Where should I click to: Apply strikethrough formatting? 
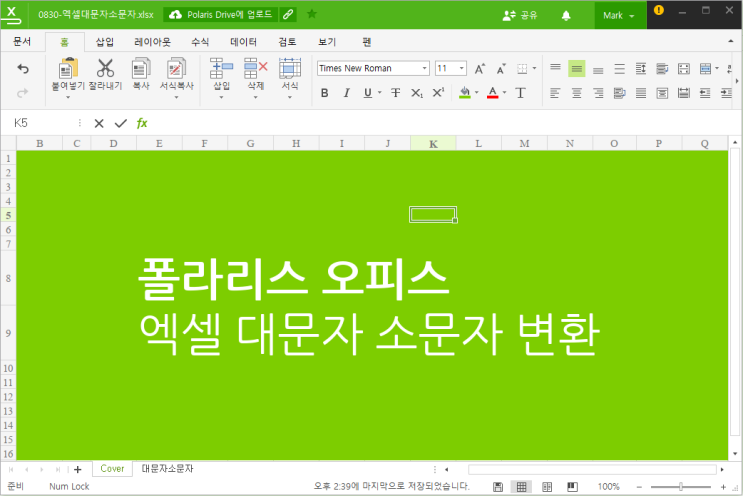tap(395, 93)
